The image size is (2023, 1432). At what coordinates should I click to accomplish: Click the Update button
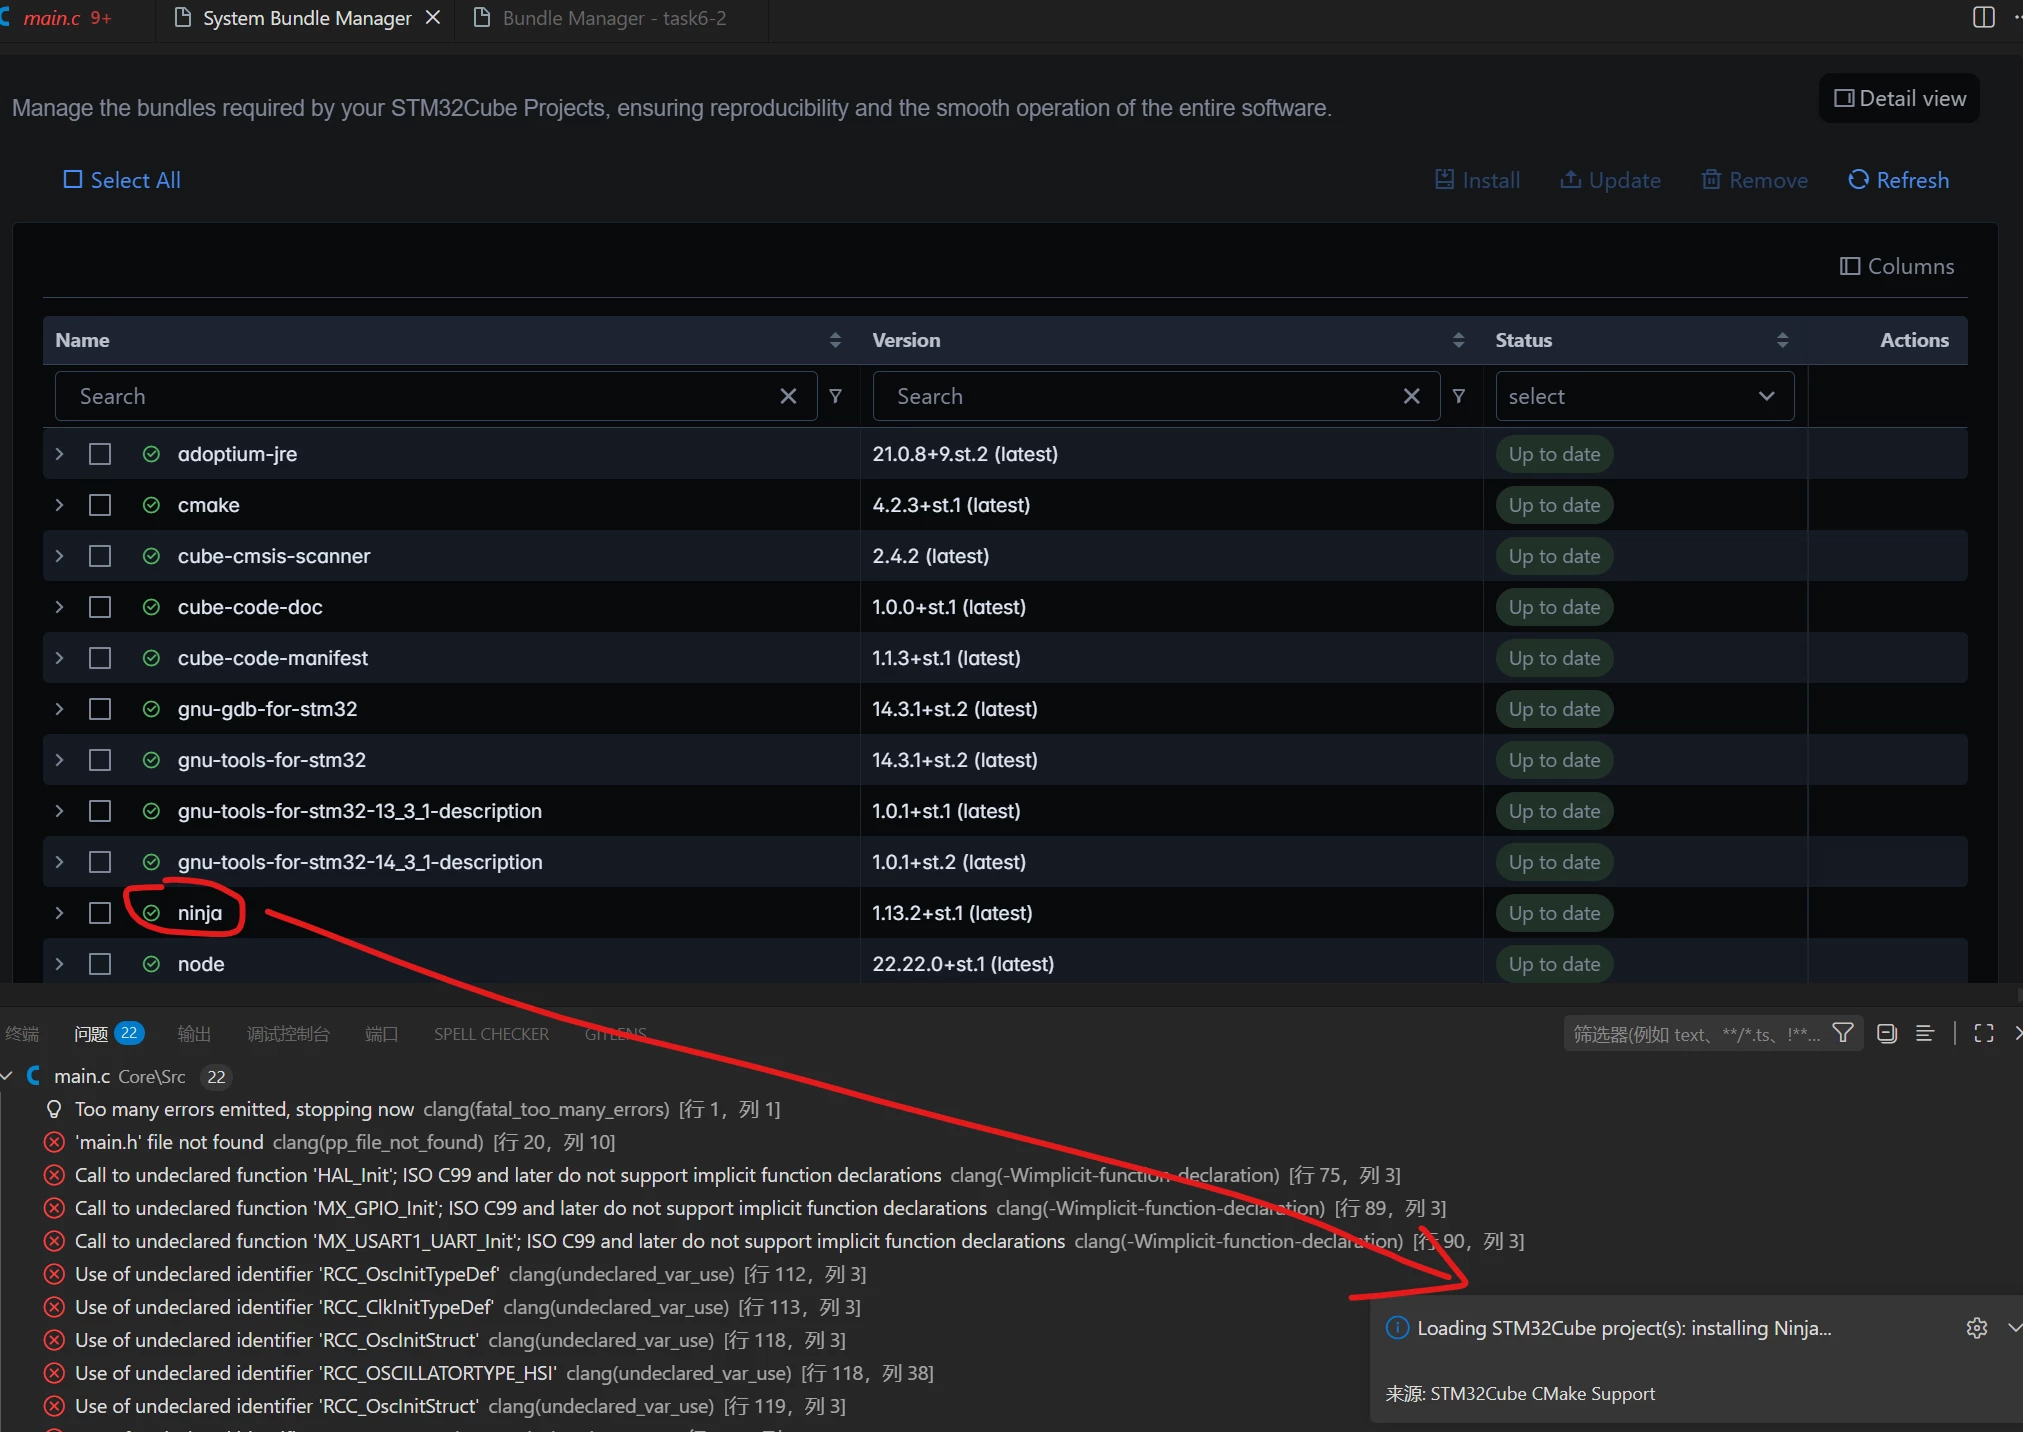pos(1610,180)
